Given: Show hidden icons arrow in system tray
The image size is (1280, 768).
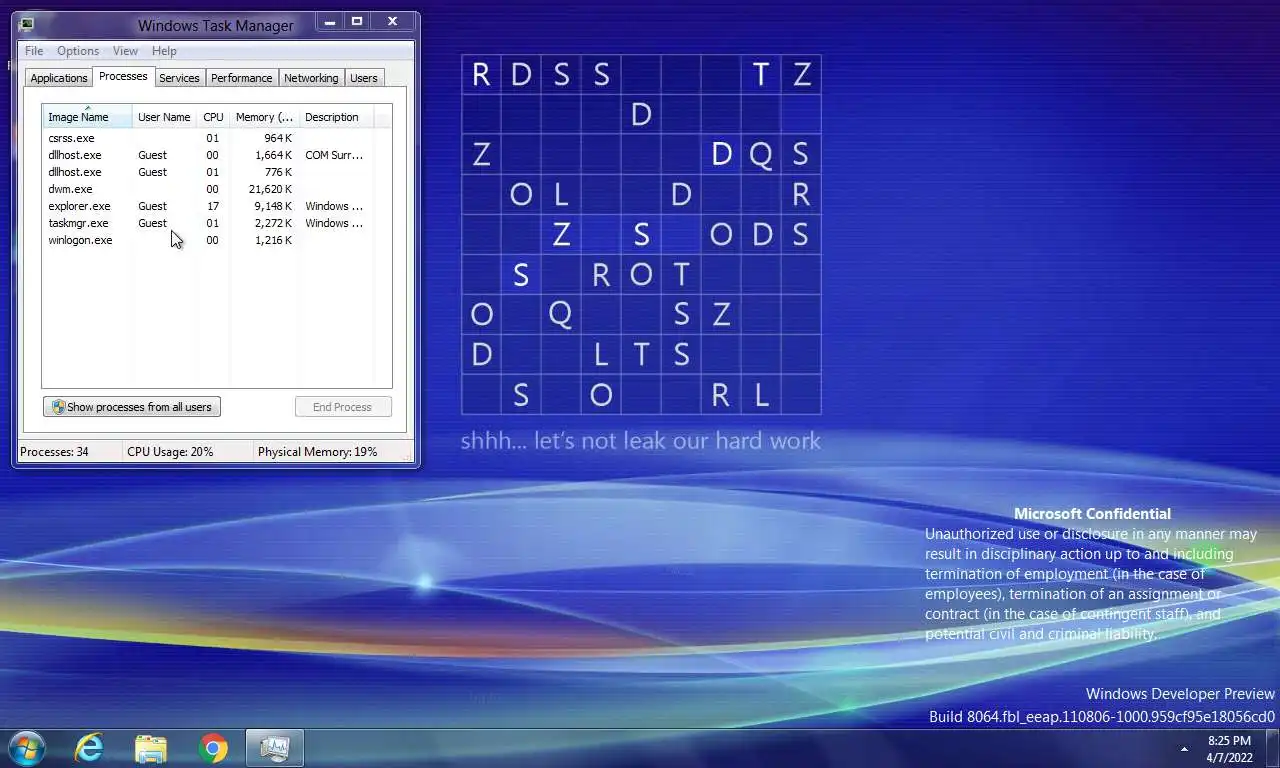Looking at the screenshot, I should (x=1184, y=749).
